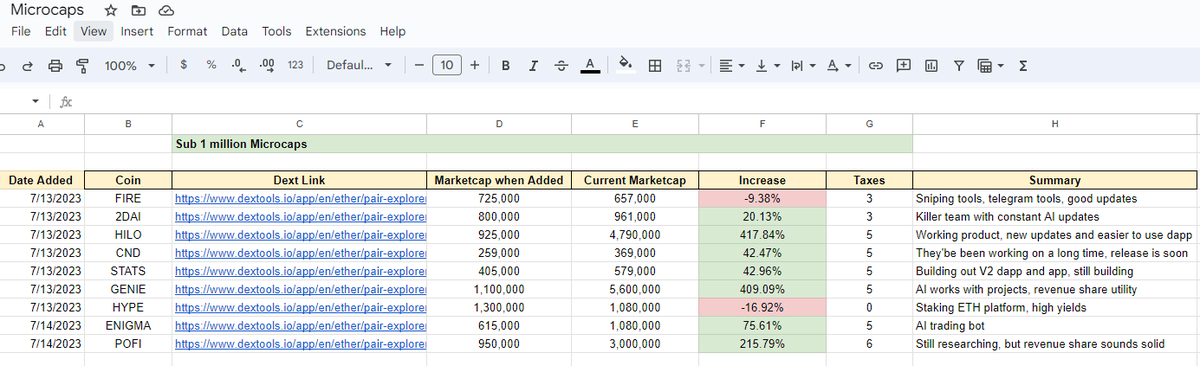Open the dextools link in HILO row
The height and width of the screenshot is (366, 1200).
(x=300, y=235)
